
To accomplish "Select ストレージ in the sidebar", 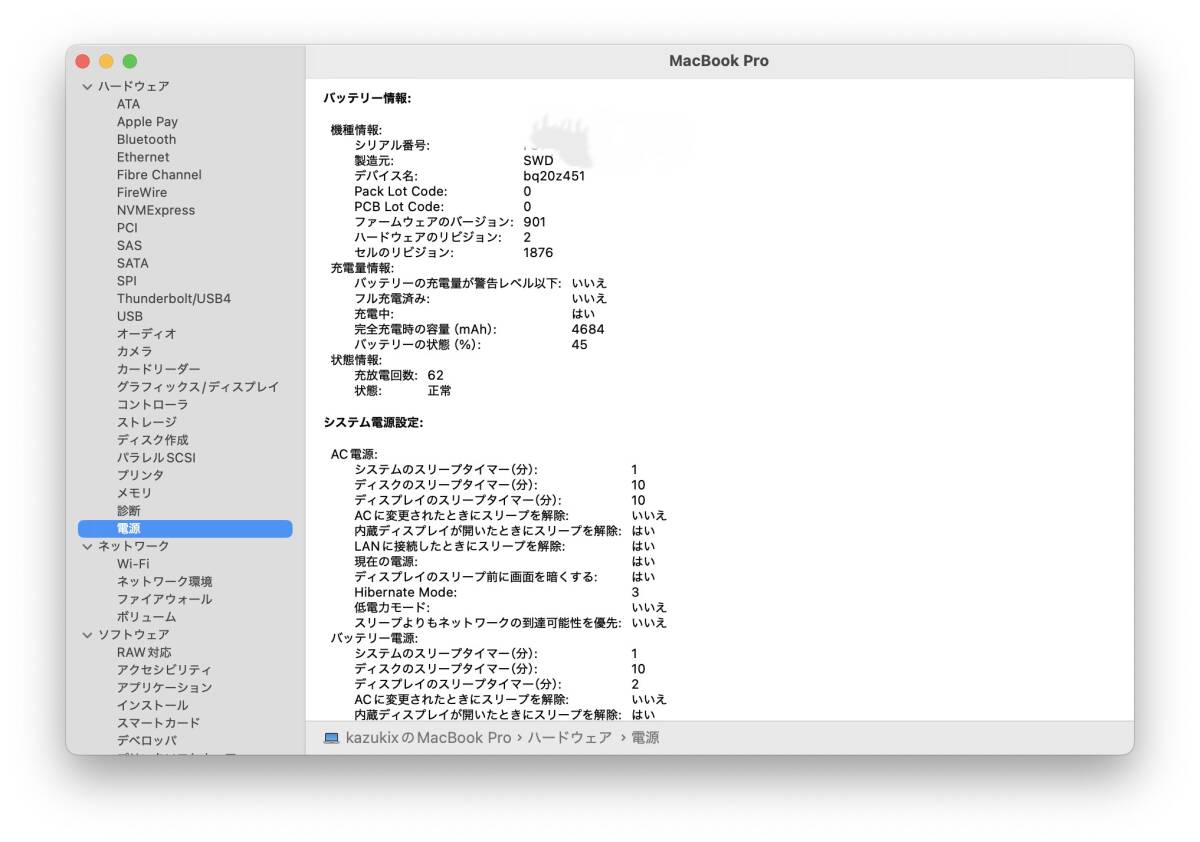I will click(146, 422).
